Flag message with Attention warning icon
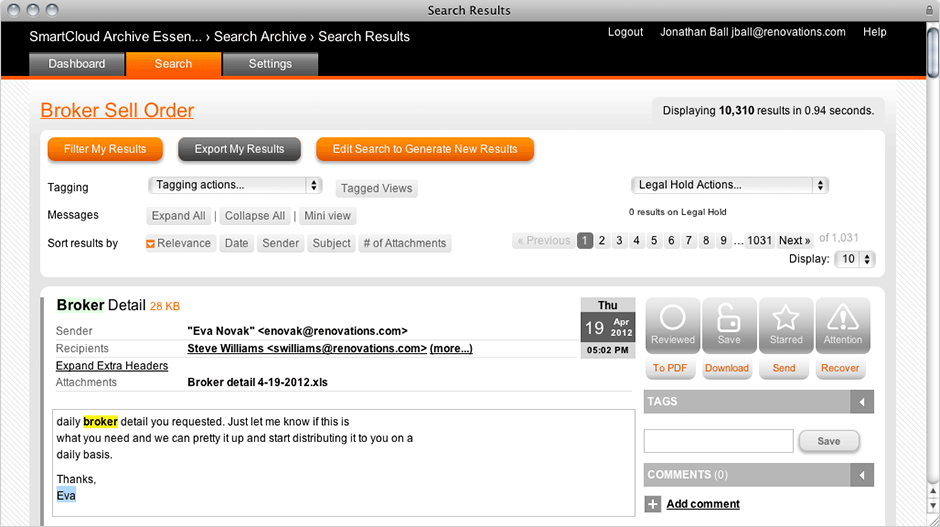This screenshot has height=527, width=940. [842, 325]
